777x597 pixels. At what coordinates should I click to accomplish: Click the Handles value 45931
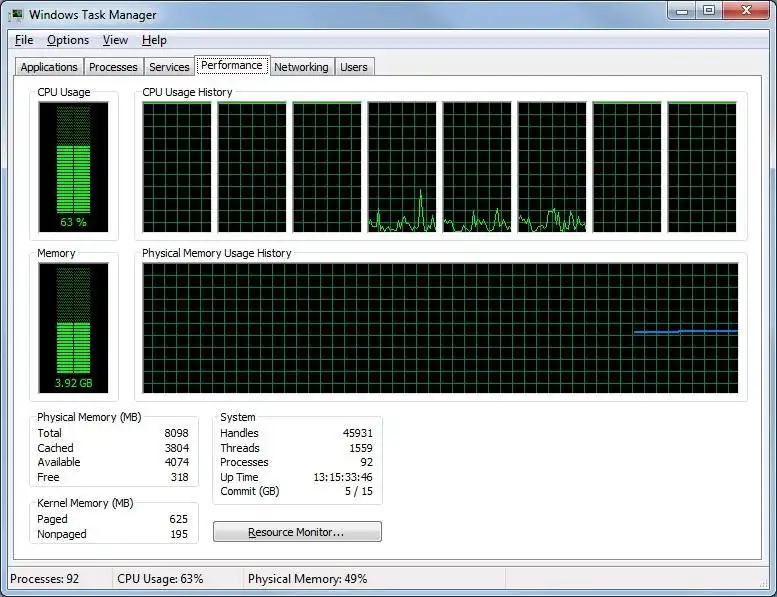(x=357, y=433)
